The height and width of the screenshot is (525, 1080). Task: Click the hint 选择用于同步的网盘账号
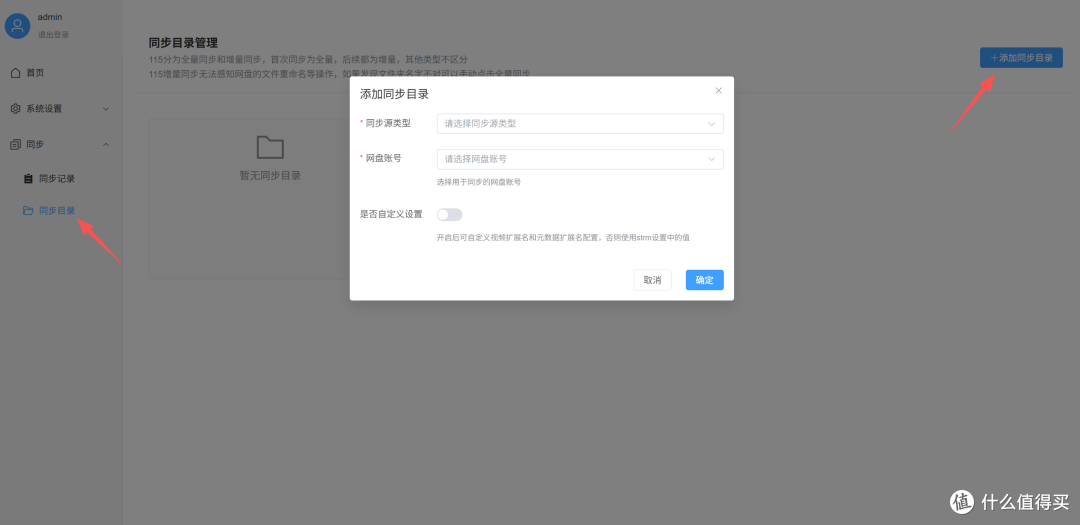[479, 183]
